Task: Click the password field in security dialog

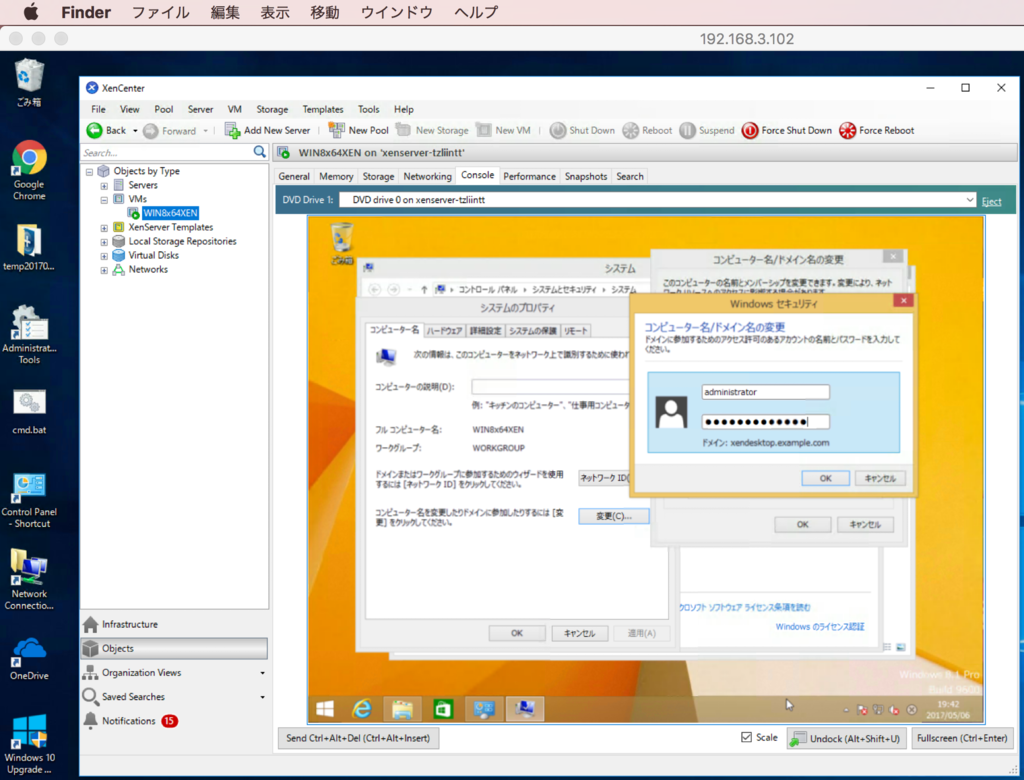Action: (x=765, y=422)
